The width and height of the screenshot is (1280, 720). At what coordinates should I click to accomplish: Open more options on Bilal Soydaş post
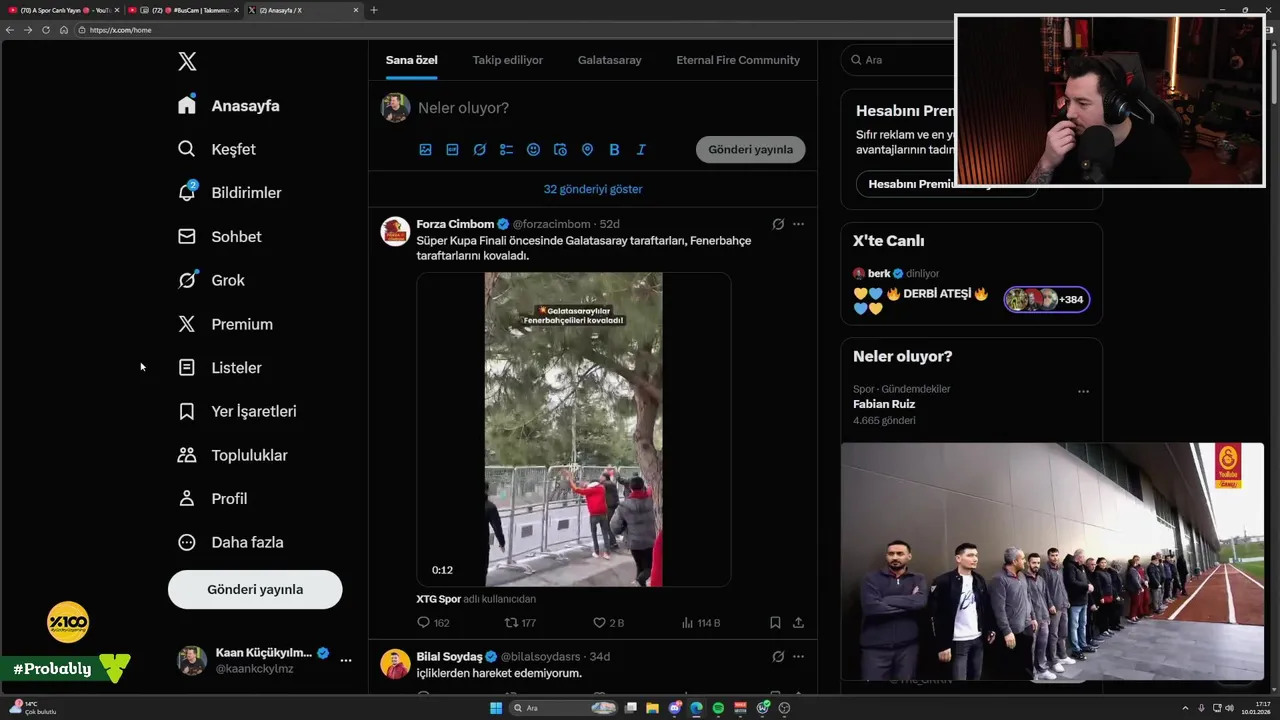[798, 656]
